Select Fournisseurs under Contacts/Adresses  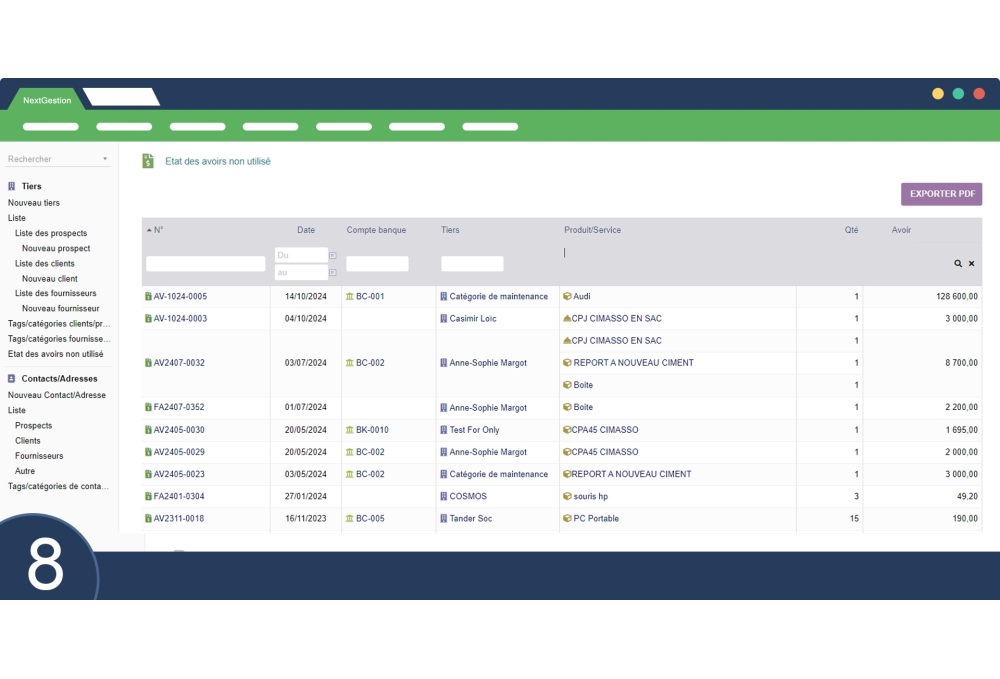click(39, 455)
